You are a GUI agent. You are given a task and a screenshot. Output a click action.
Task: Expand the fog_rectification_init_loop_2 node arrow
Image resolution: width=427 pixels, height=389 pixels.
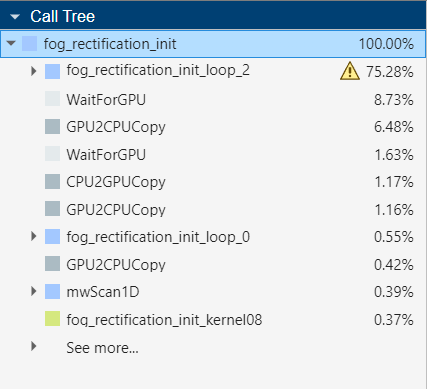click(x=33, y=71)
